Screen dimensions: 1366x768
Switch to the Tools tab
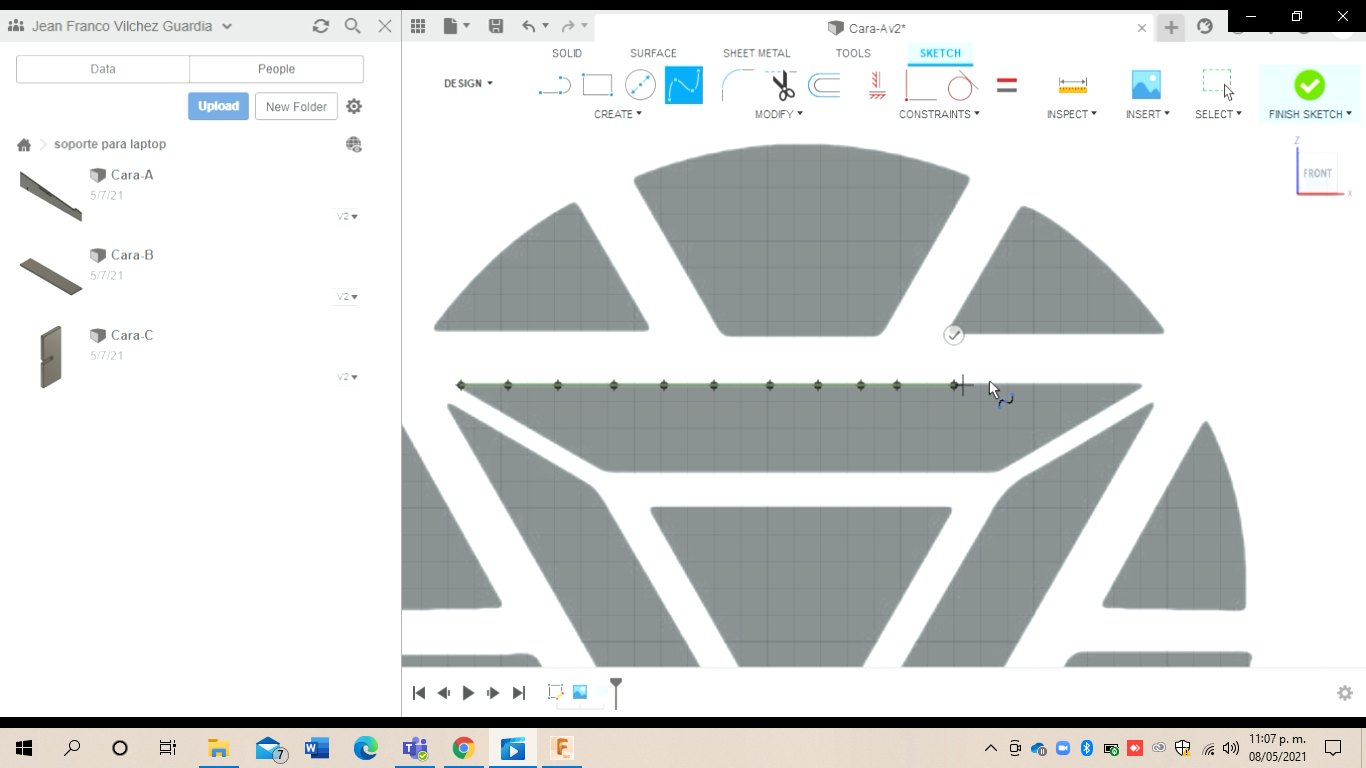point(853,53)
